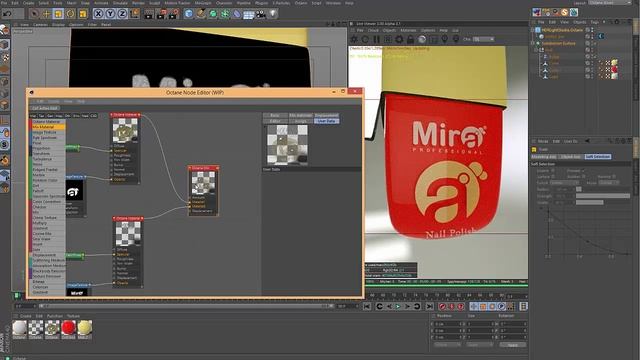640x360 pixels.
Task: Toggle the Live Viewer resolution lock icon
Action: tap(410, 39)
